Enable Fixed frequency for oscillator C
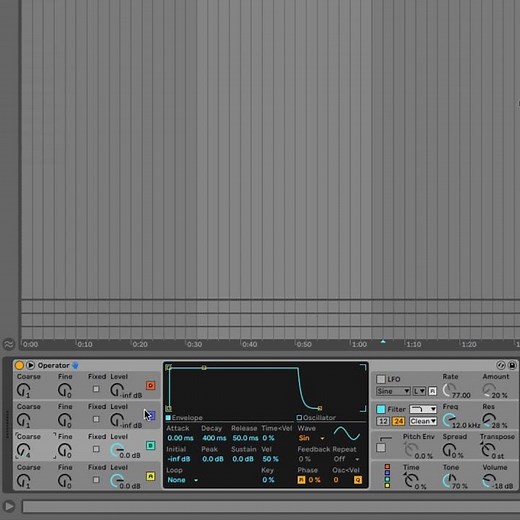Image resolution: width=520 pixels, height=520 pixels. click(96, 419)
